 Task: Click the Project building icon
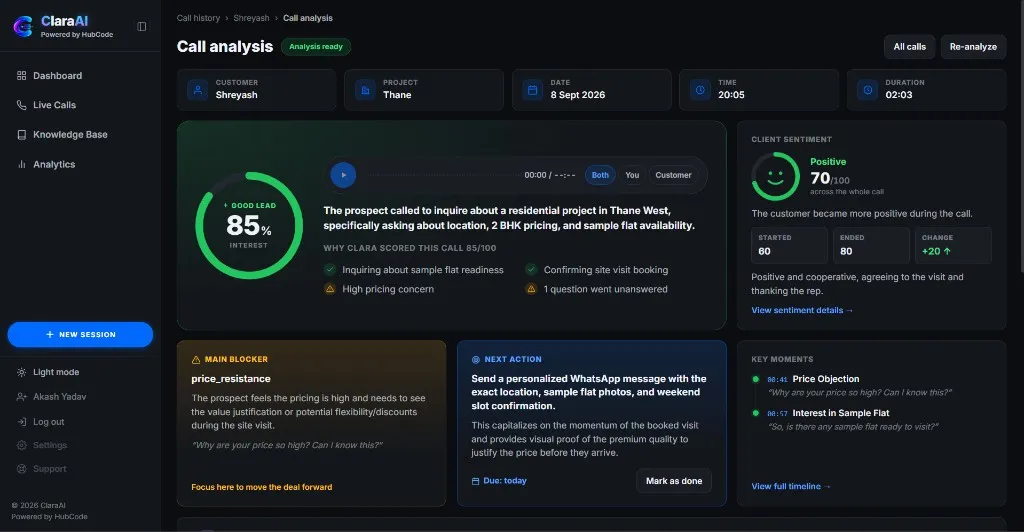(x=365, y=89)
